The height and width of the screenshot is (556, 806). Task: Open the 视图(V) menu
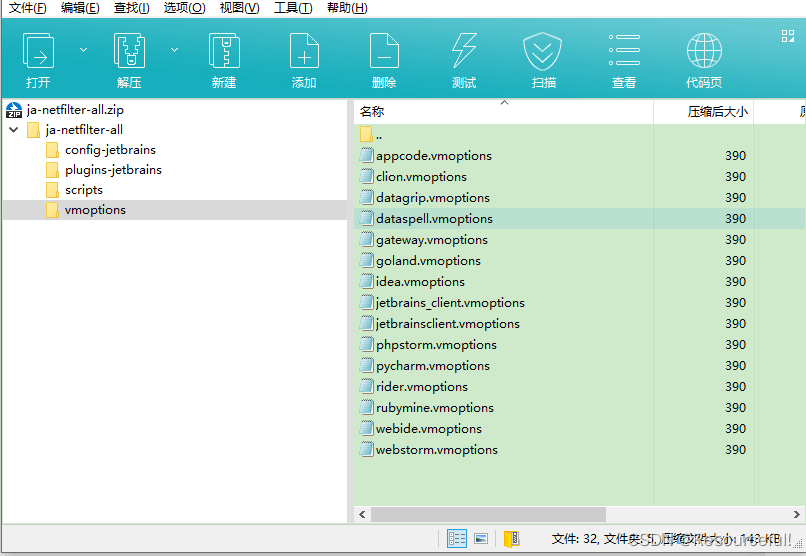(x=240, y=8)
